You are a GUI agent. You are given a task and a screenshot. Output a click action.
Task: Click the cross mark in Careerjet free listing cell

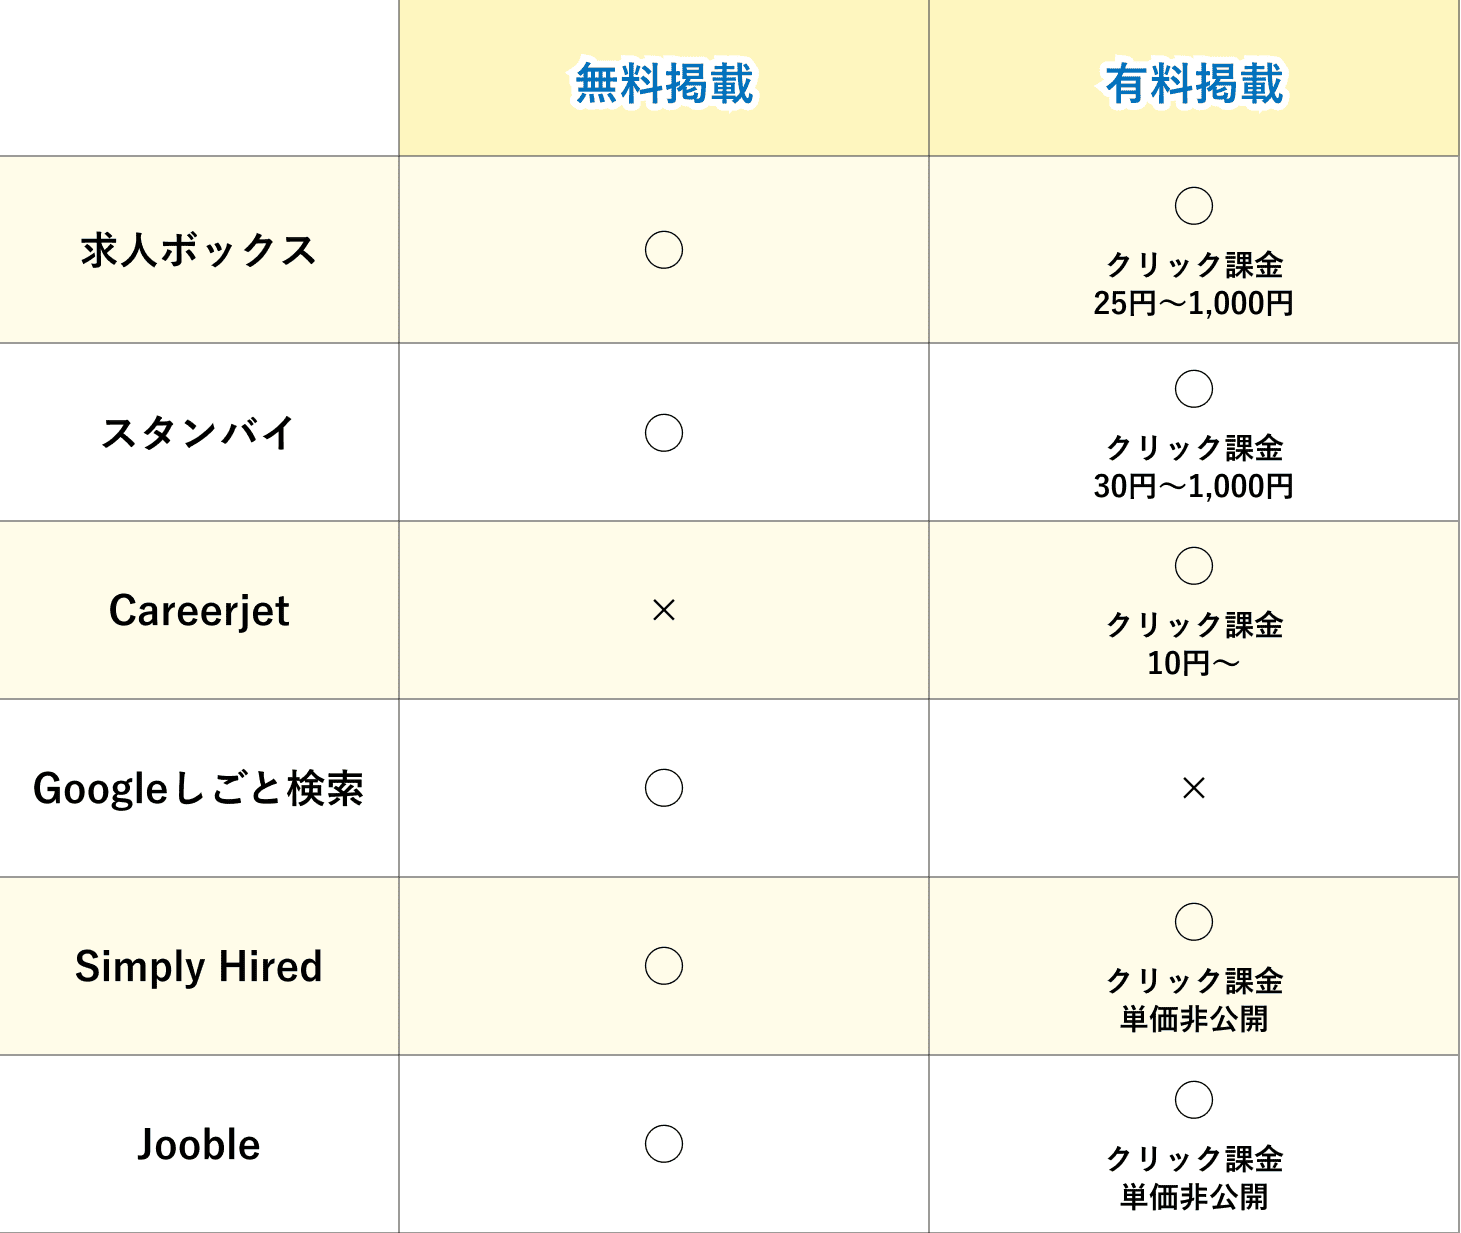[x=664, y=610]
